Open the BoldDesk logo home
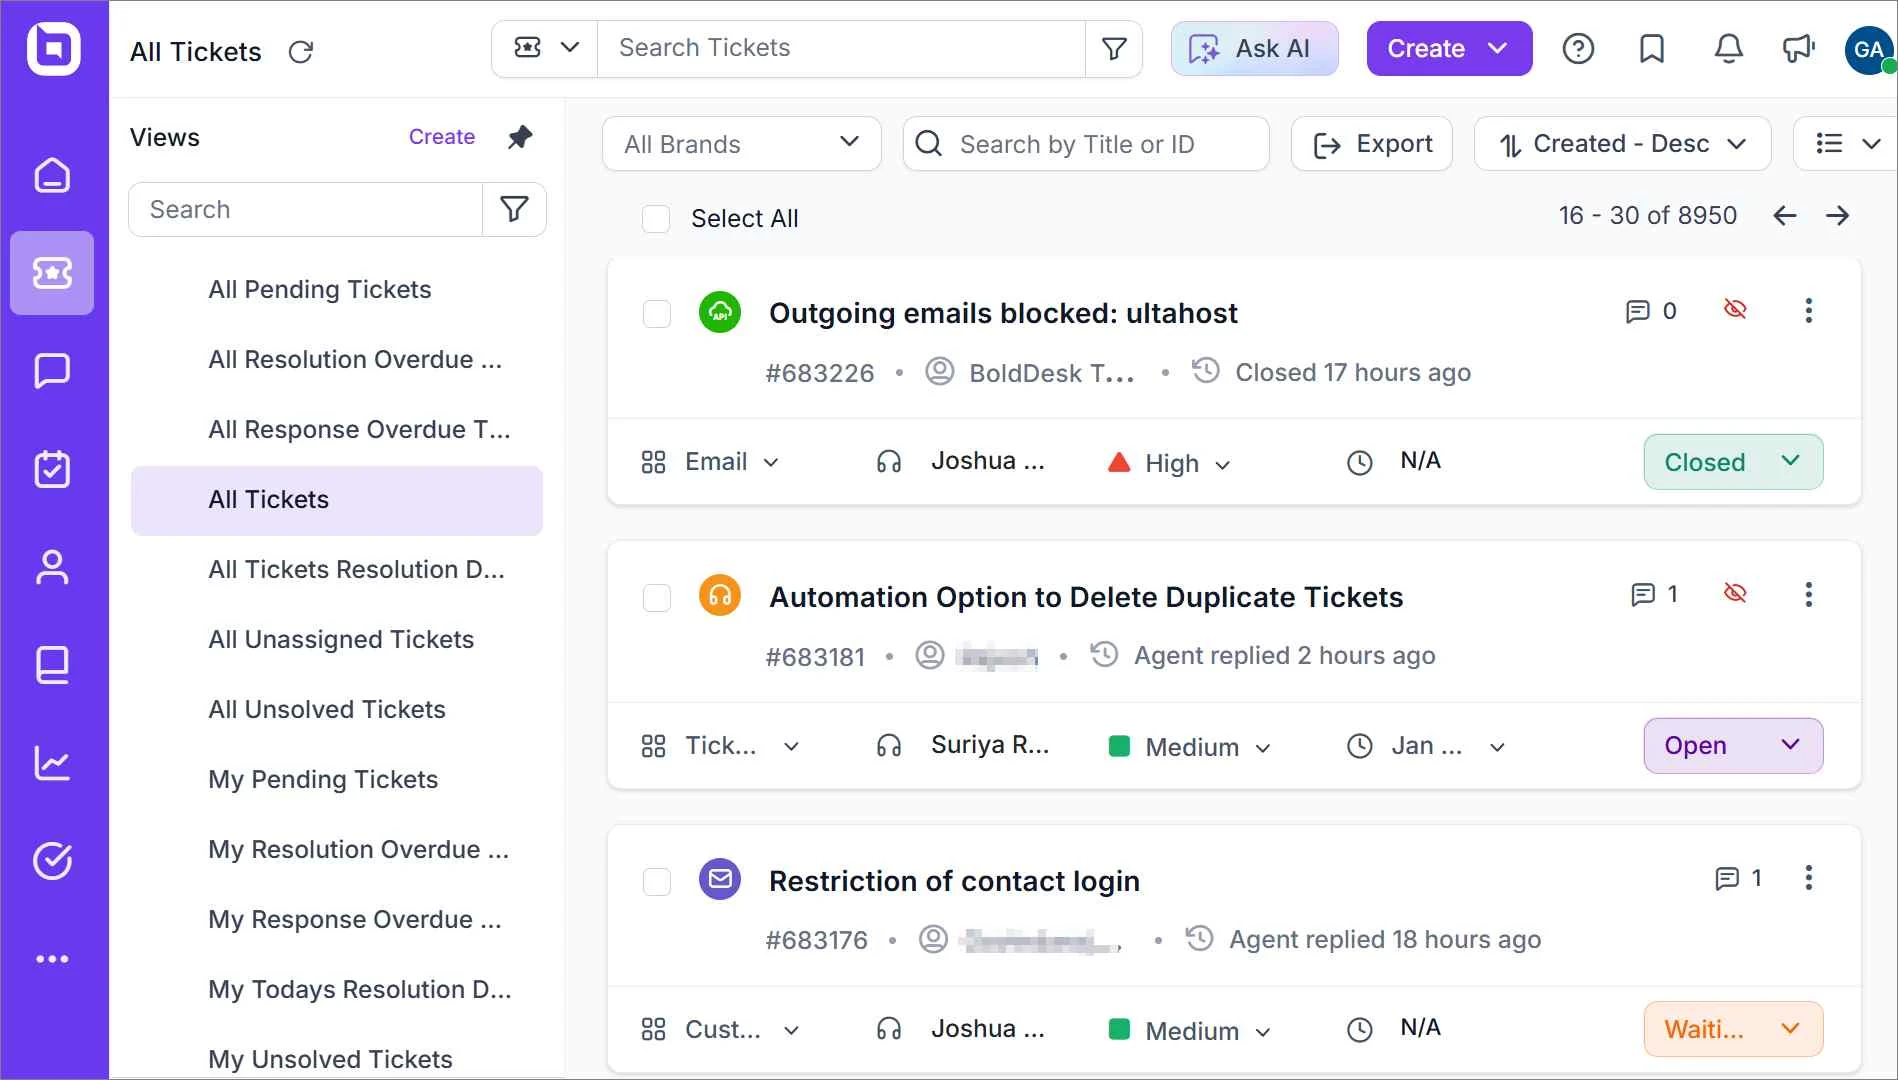Screen dimensions: 1898x1080 coord(54,49)
